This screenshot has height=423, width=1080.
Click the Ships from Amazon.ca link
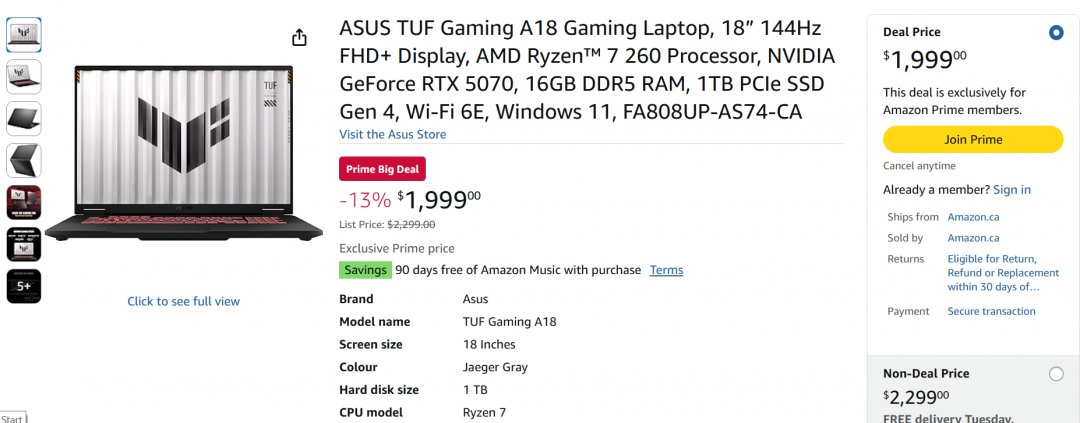(973, 217)
